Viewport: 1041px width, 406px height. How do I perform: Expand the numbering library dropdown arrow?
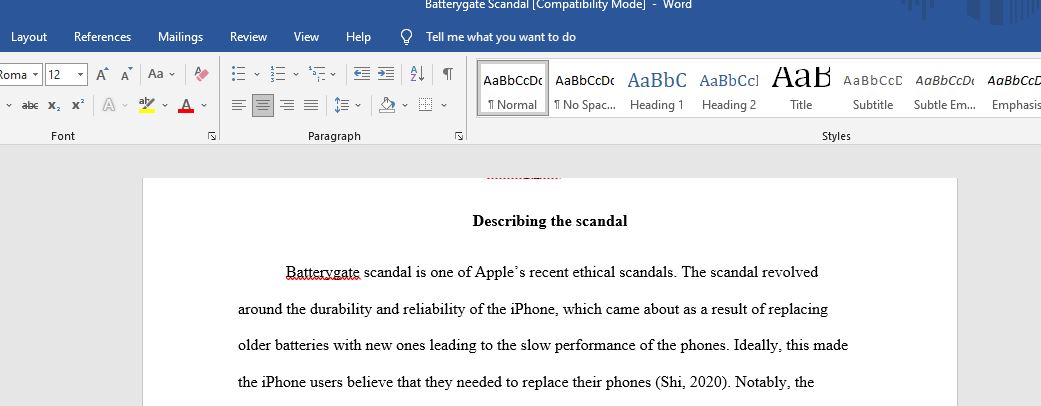tap(295, 74)
